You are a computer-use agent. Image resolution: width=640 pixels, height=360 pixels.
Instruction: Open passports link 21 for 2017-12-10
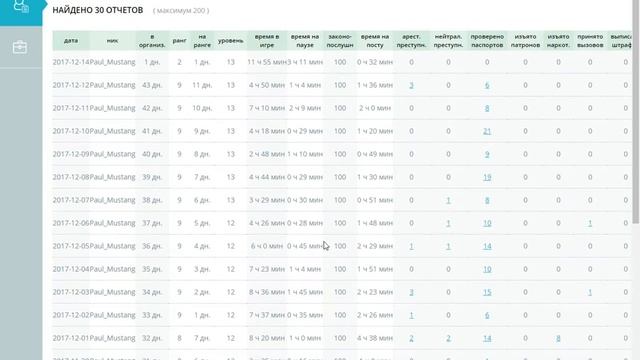pos(487,131)
